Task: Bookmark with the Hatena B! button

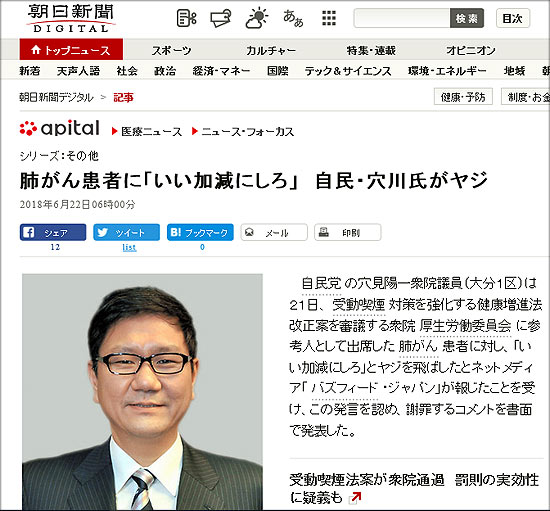Action: pos(200,232)
